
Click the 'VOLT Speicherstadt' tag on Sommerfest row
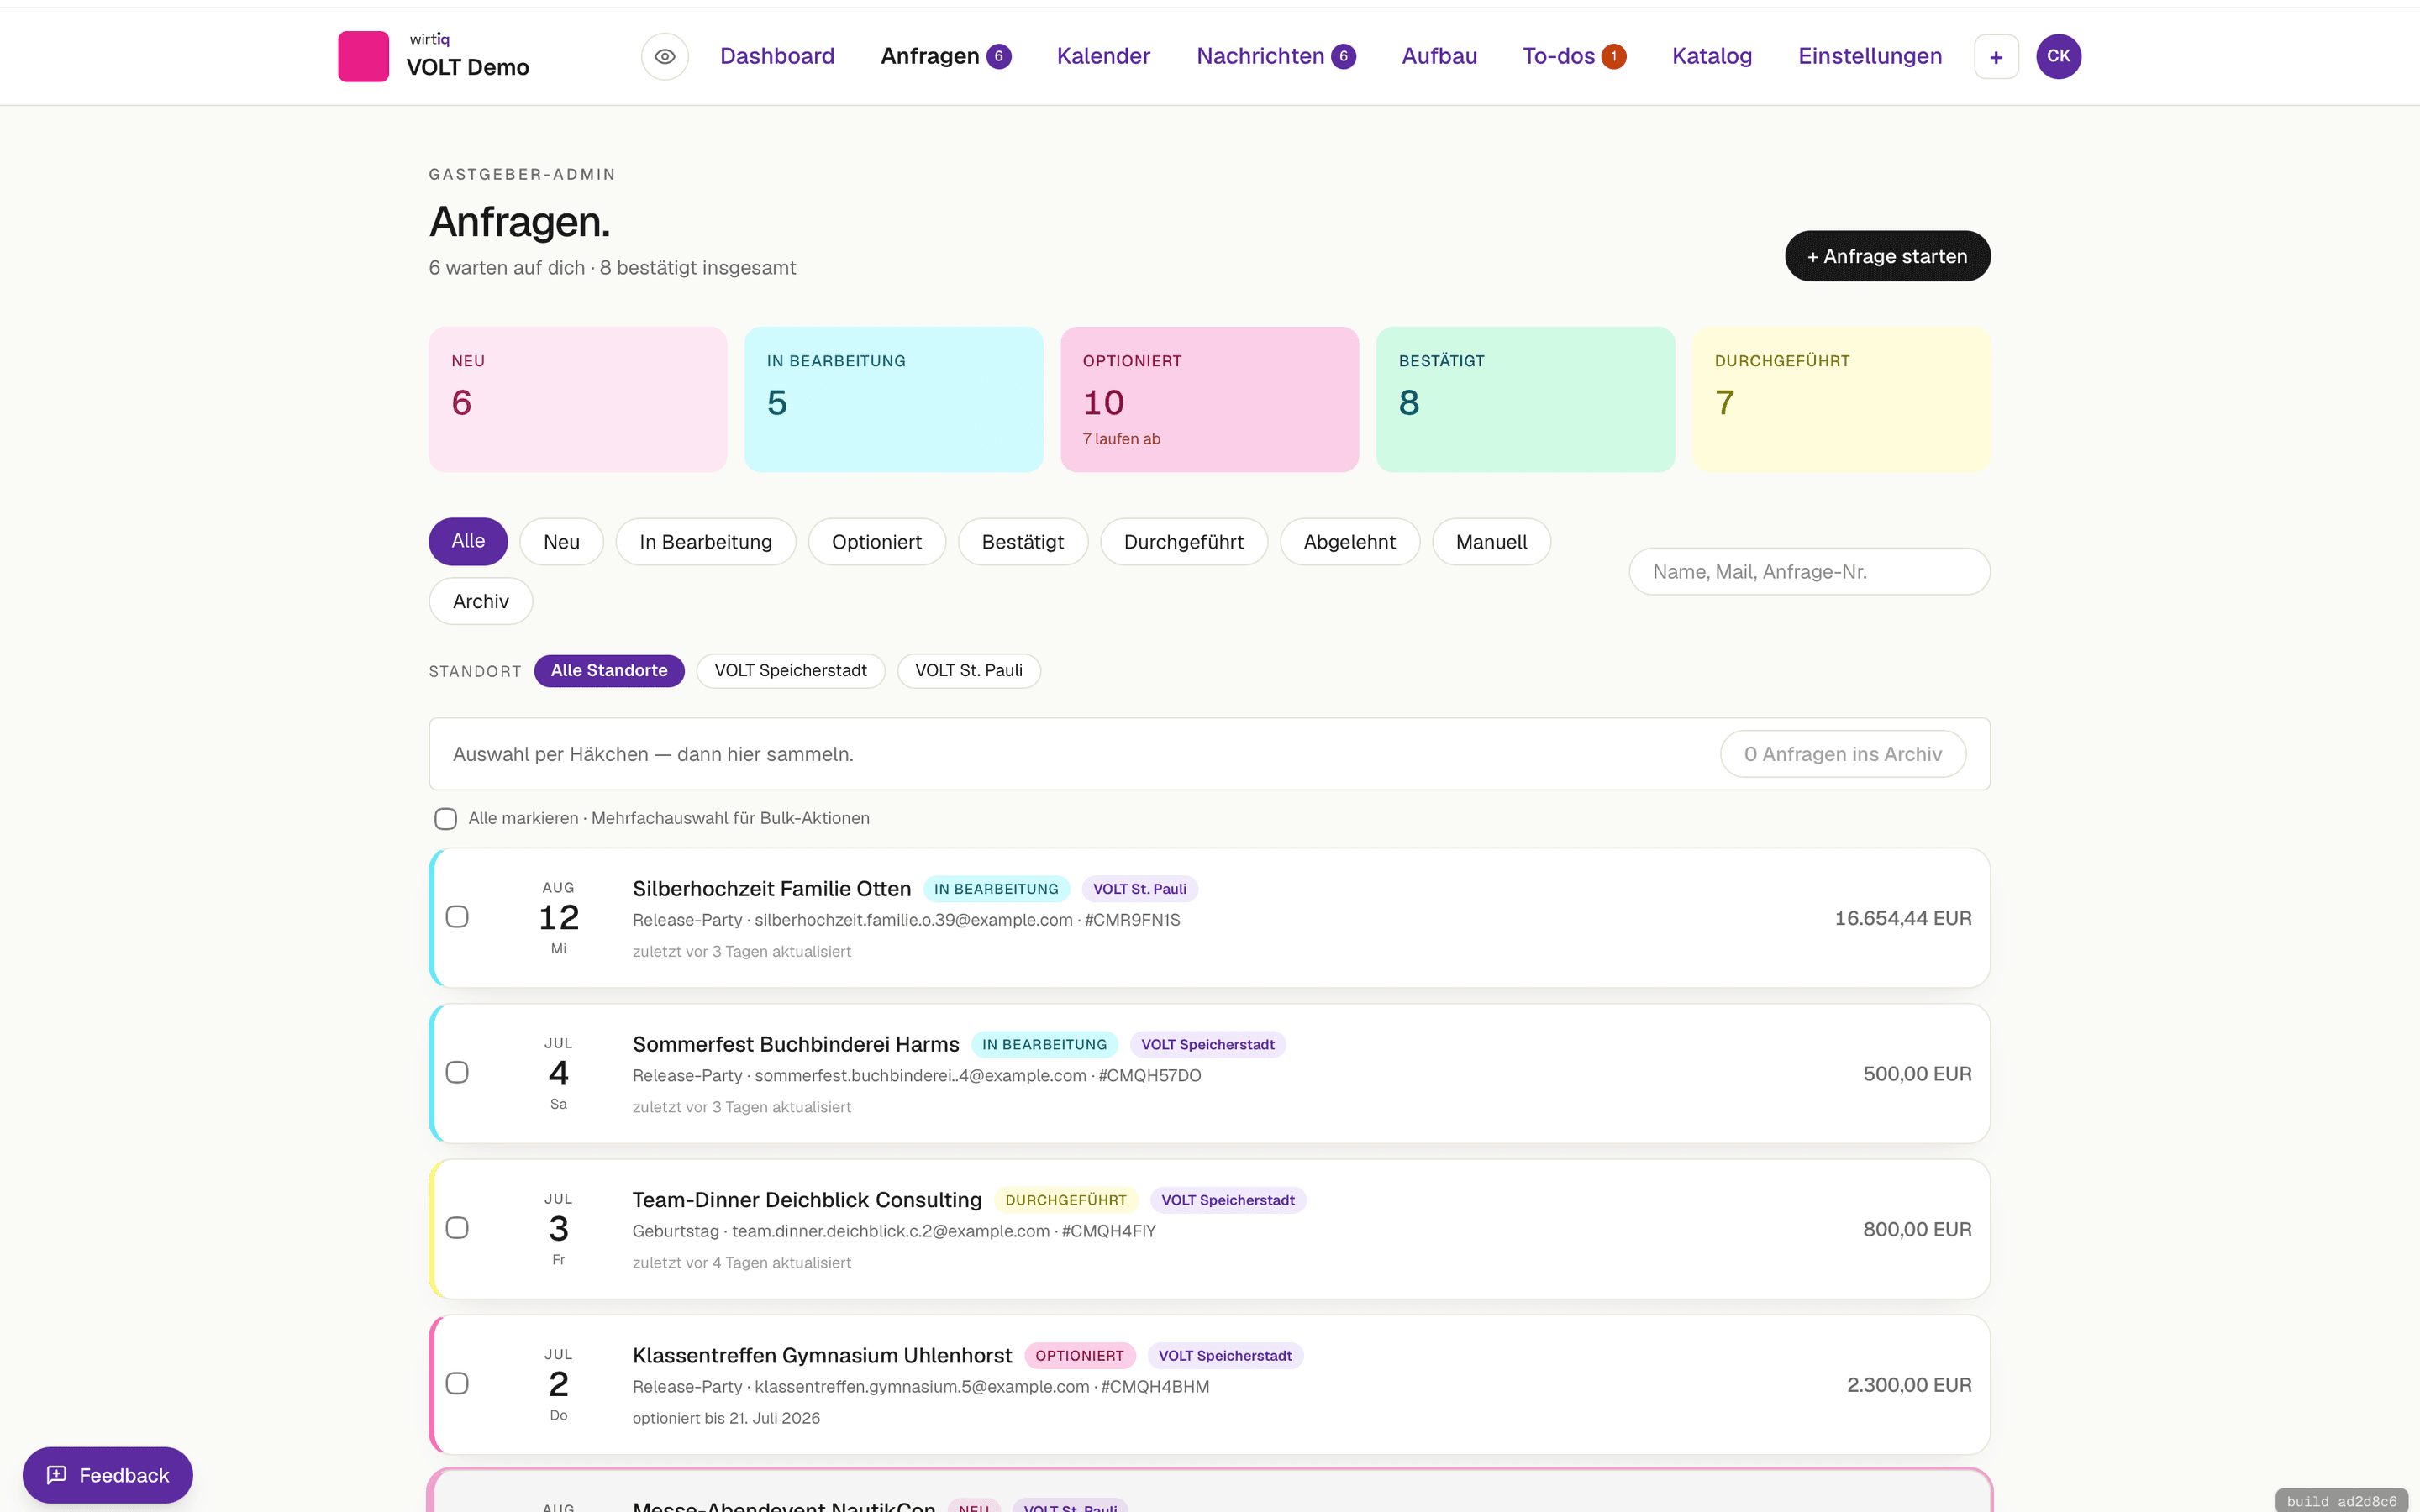[1208, 1044]
